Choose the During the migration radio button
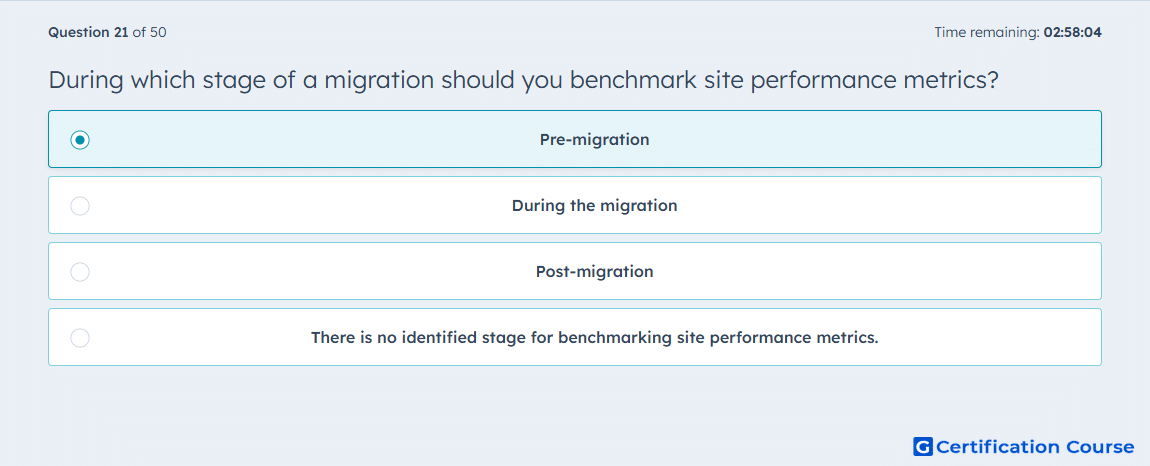The image size is (1150, 466). click(80, 205)
